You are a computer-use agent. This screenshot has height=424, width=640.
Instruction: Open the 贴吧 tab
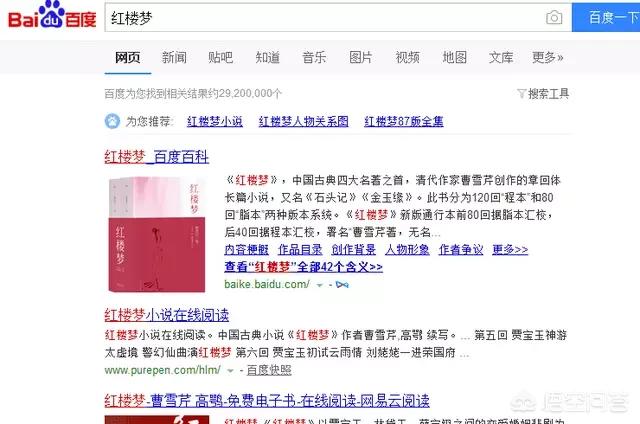(x=220, y=57)
